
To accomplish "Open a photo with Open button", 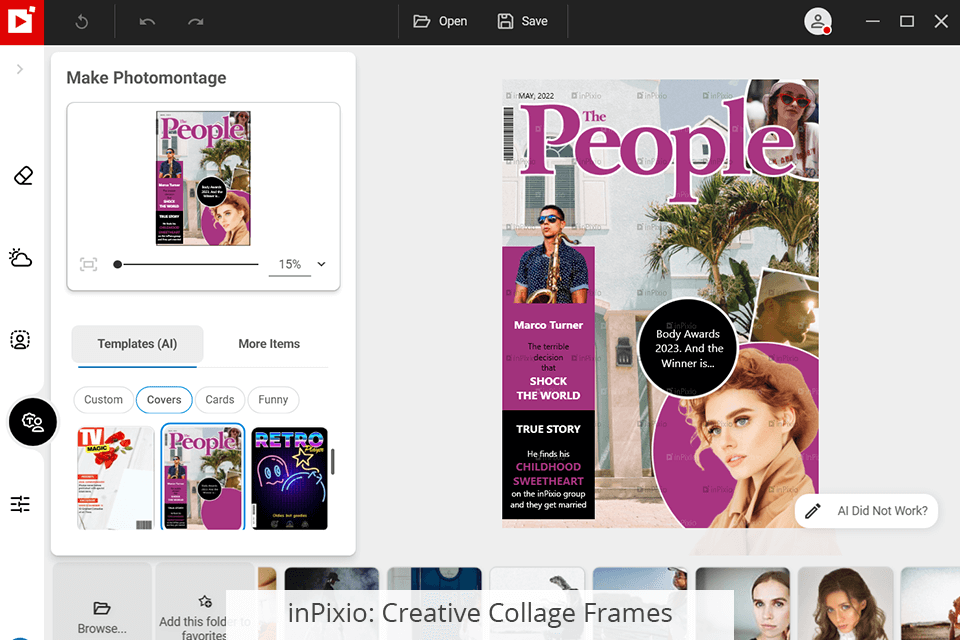I will point(440,21).
